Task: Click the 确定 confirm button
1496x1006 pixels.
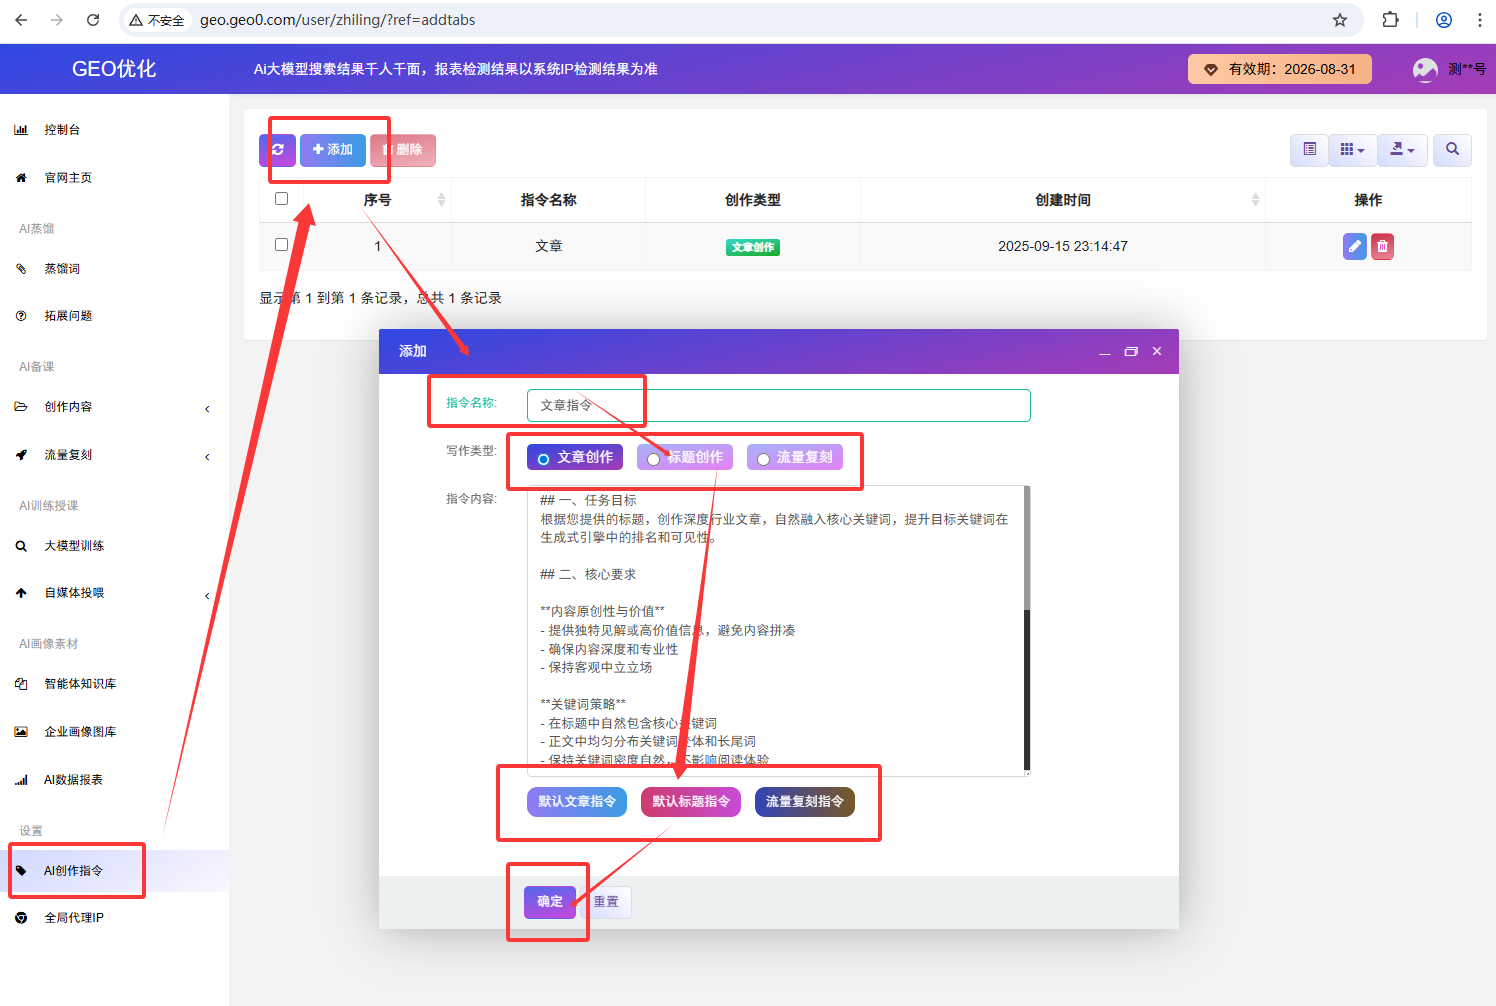Action: (550, 902)
